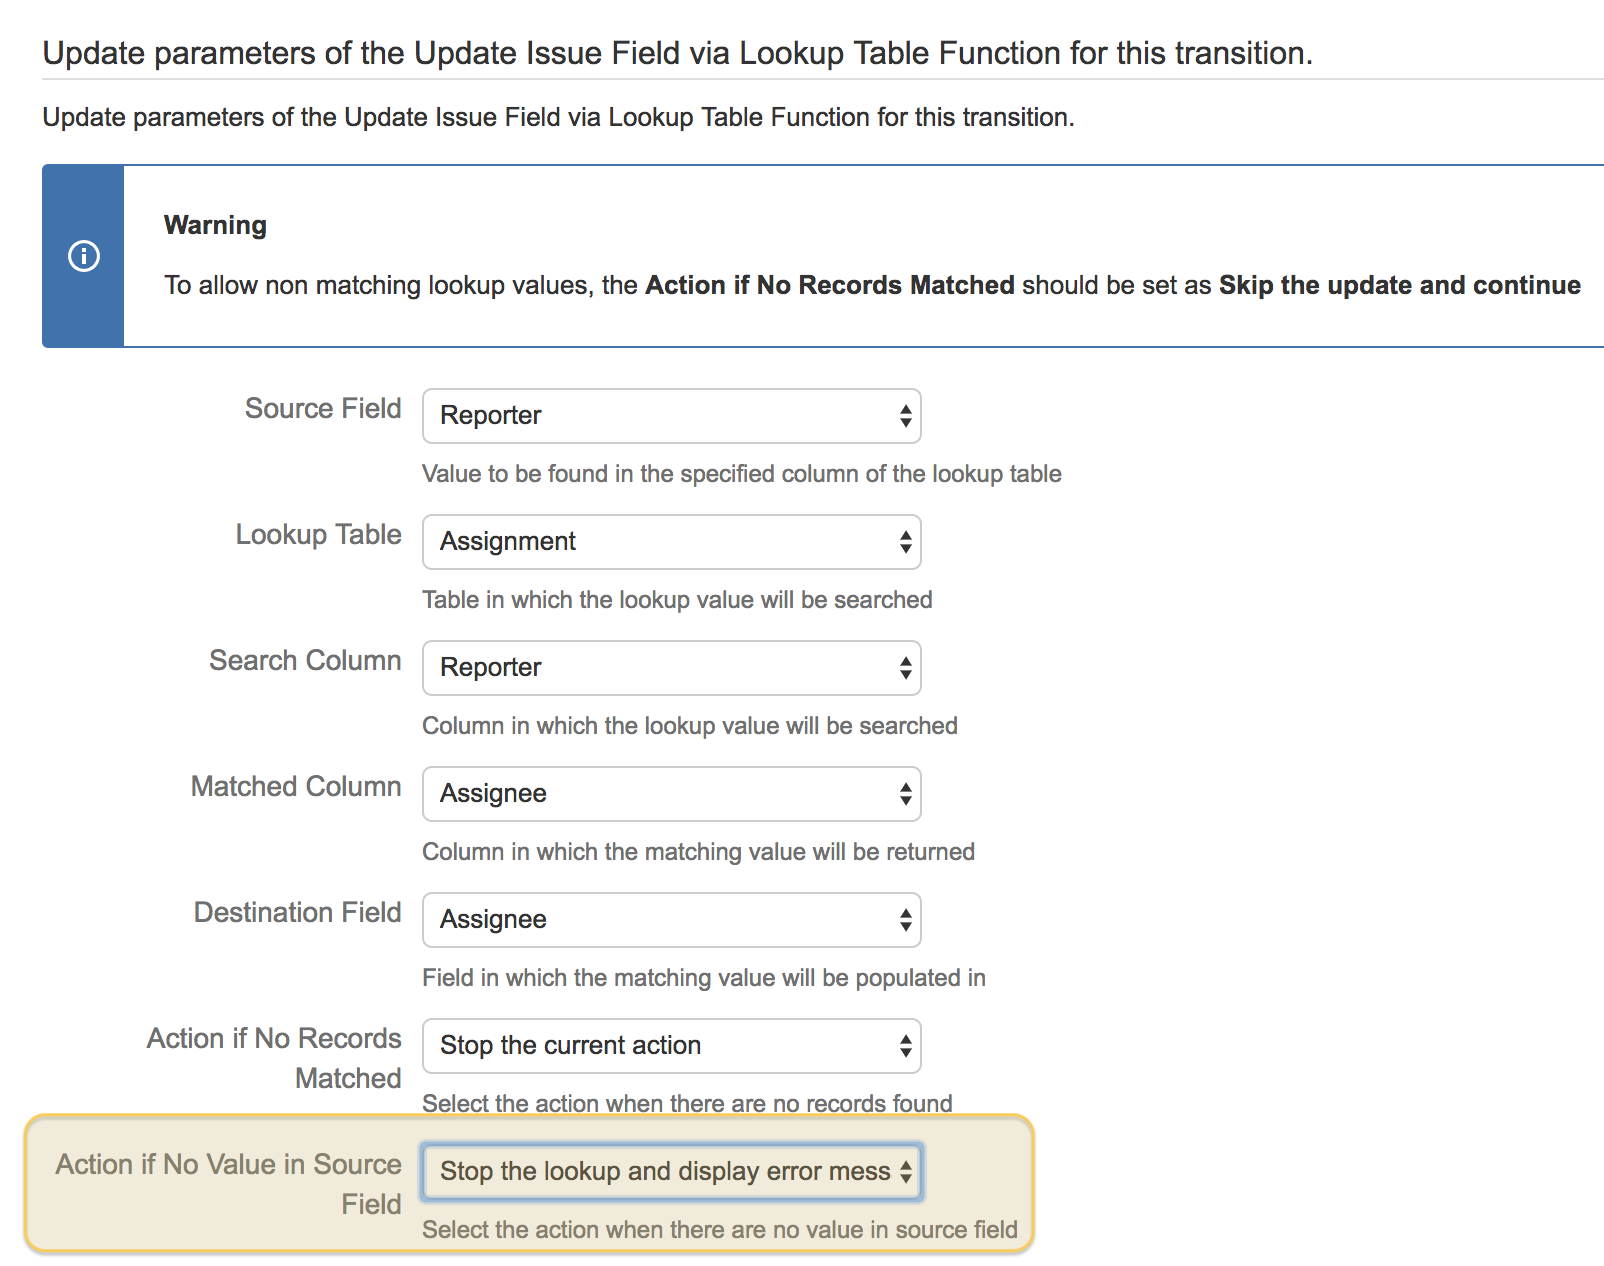Click the Source Field label

click(x=322, y=408)
